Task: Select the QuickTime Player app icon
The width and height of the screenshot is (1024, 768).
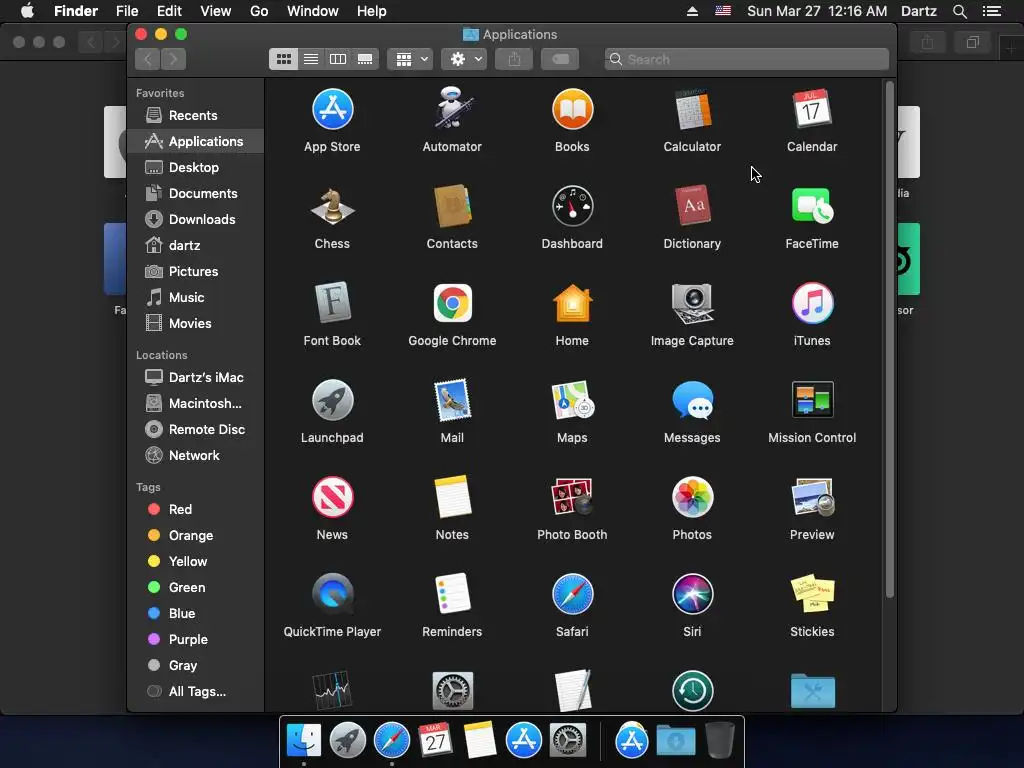Action: (x=332, y=594)
